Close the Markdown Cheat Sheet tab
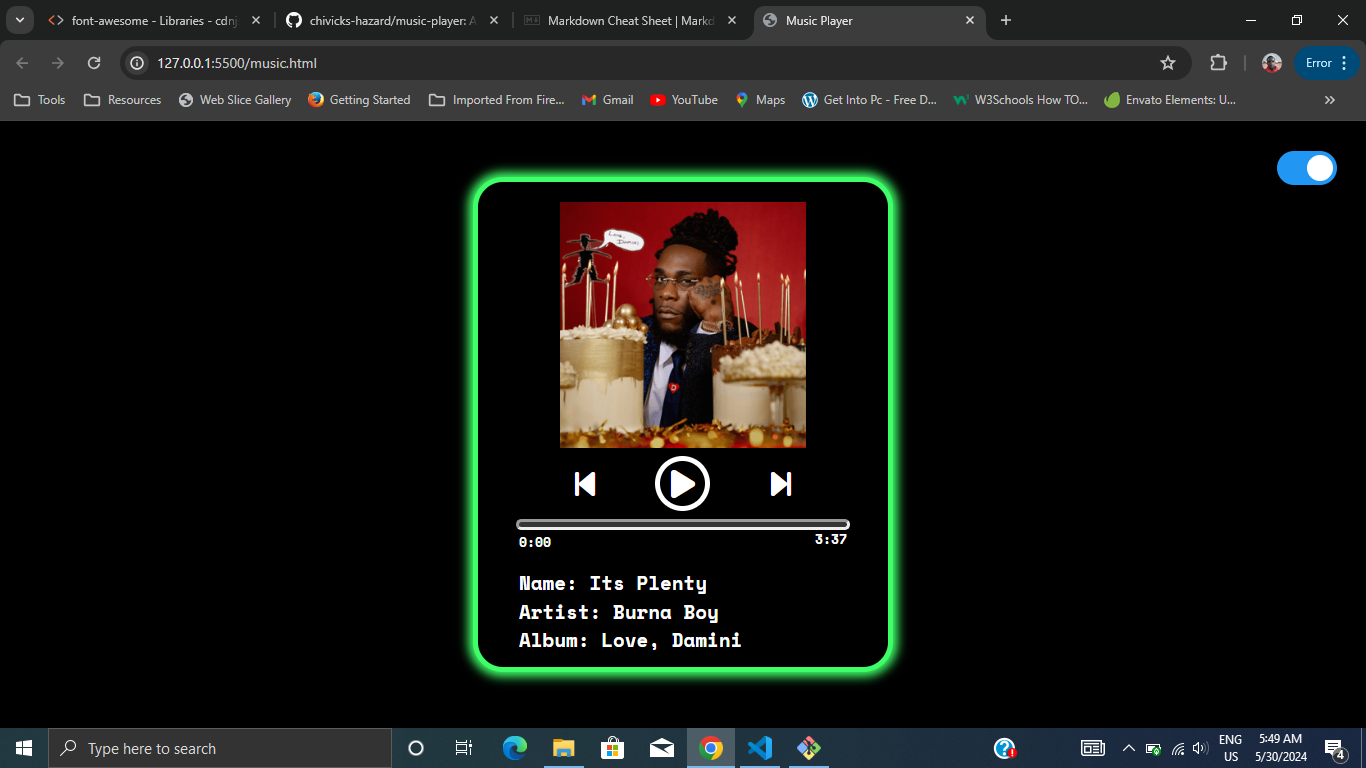The height and width of the screenshot is (768, 1366). (x=732, y=20)
